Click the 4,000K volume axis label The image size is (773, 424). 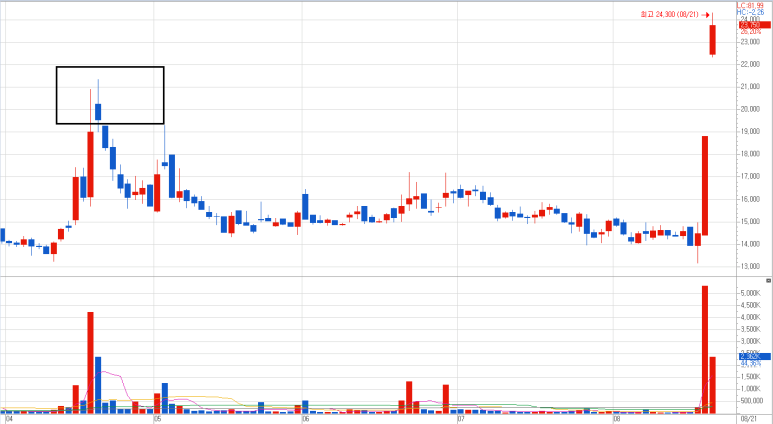750,318
